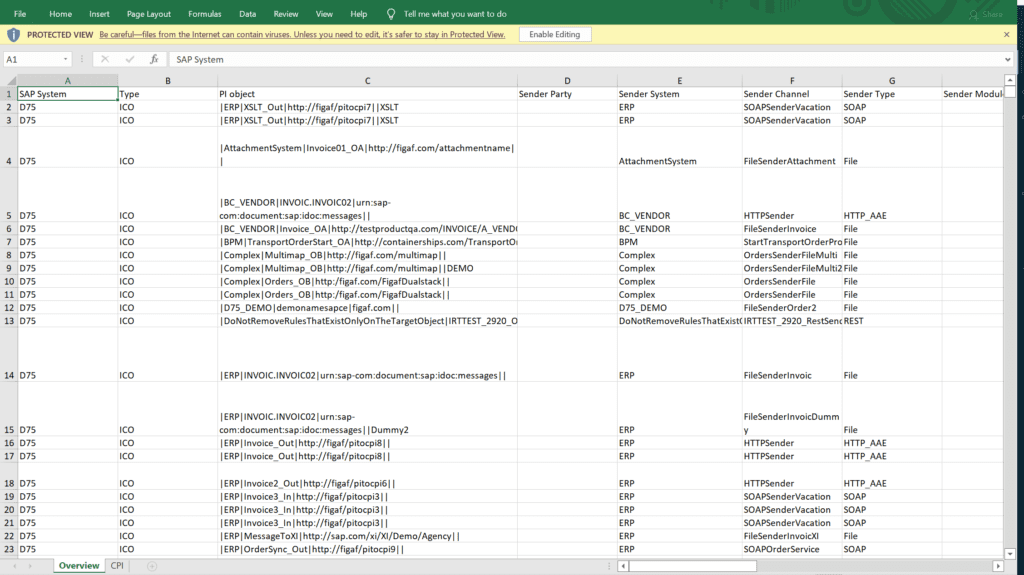Click the horizontal scrollbar left arrow
This screenshot has width=1024, height=575.
point(623,566)
